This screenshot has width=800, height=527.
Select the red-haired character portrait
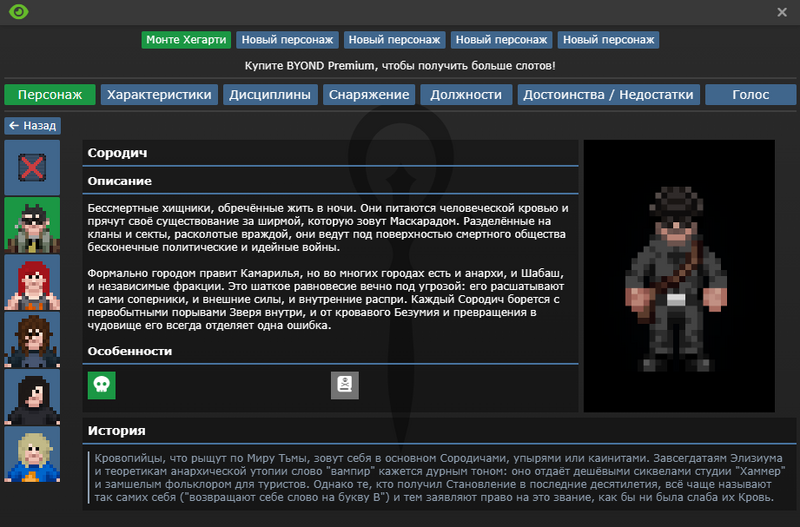(32, 282)
